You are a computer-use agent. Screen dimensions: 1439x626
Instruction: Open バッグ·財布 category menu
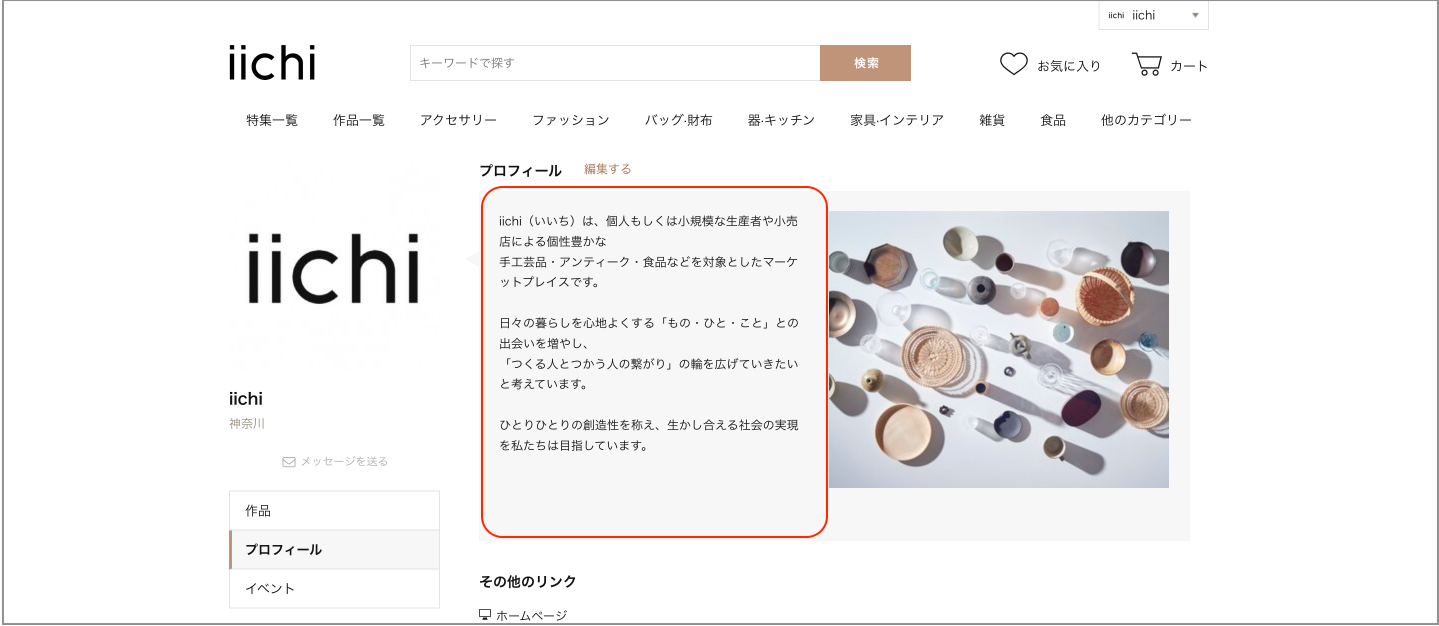(678, 120)
